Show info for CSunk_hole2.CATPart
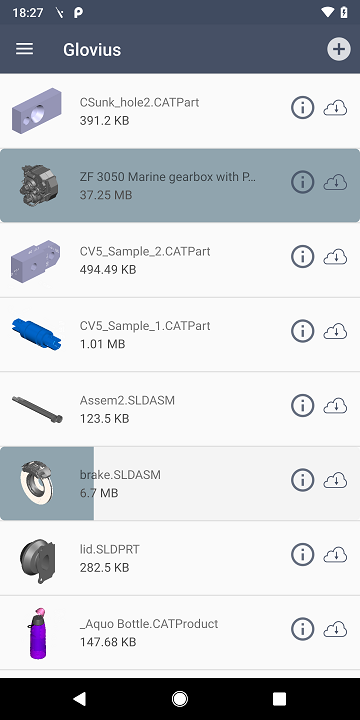Viewport: 360px width, 720px height. coord(303,108)
